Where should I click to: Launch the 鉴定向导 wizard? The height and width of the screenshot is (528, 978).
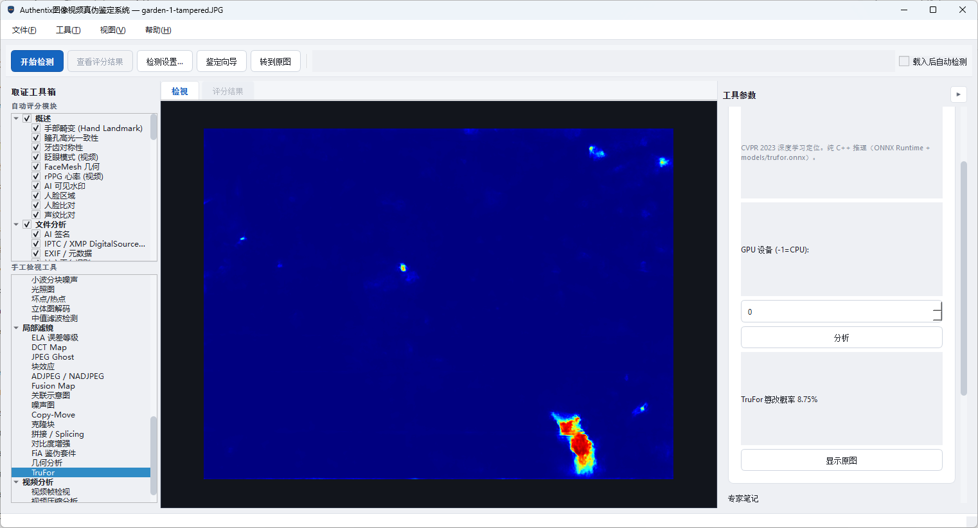point(221,61)
